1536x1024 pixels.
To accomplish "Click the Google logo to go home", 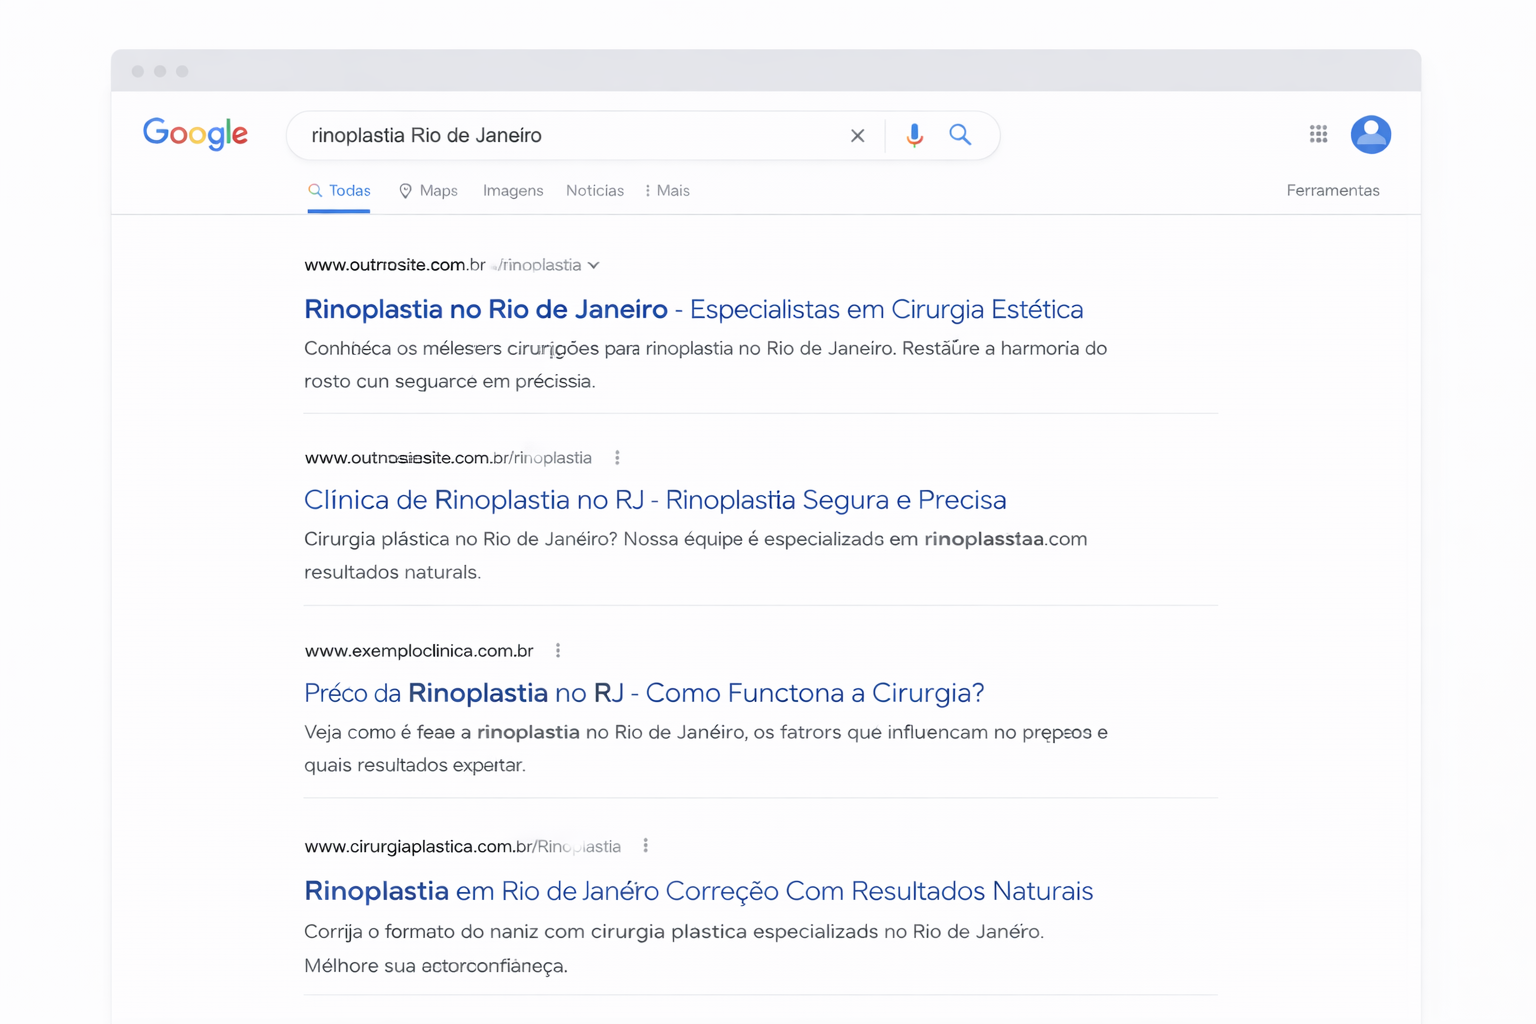I will [195, 134].
